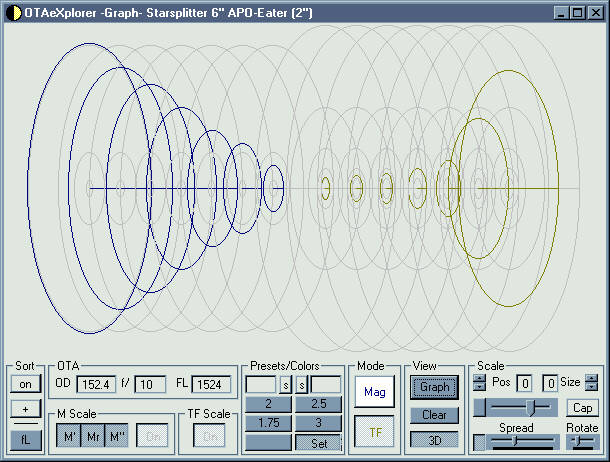
Task: Click the Pos stepper down arrow
Action: (480, 387)
